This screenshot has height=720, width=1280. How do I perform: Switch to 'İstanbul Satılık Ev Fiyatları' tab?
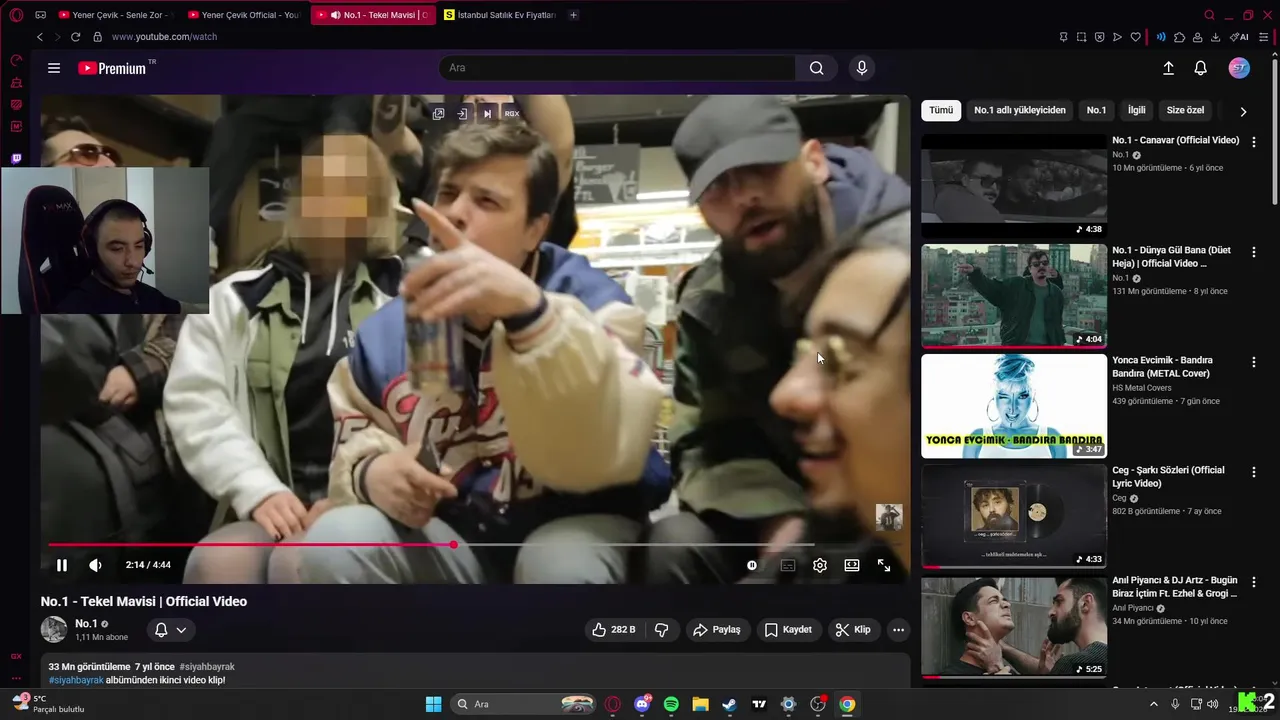tap(499, 15)
